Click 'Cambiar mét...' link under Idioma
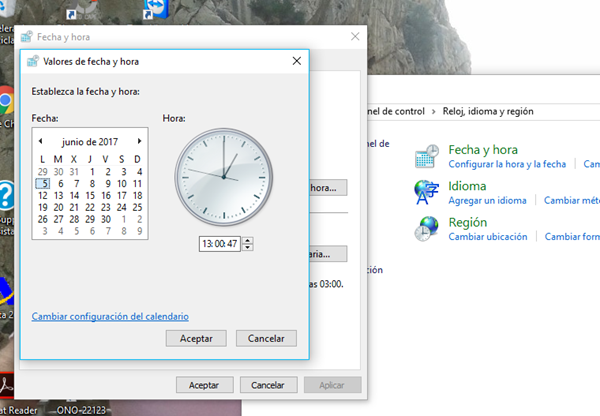The height and width of the screenshot is (416, 600). [572, 201]
